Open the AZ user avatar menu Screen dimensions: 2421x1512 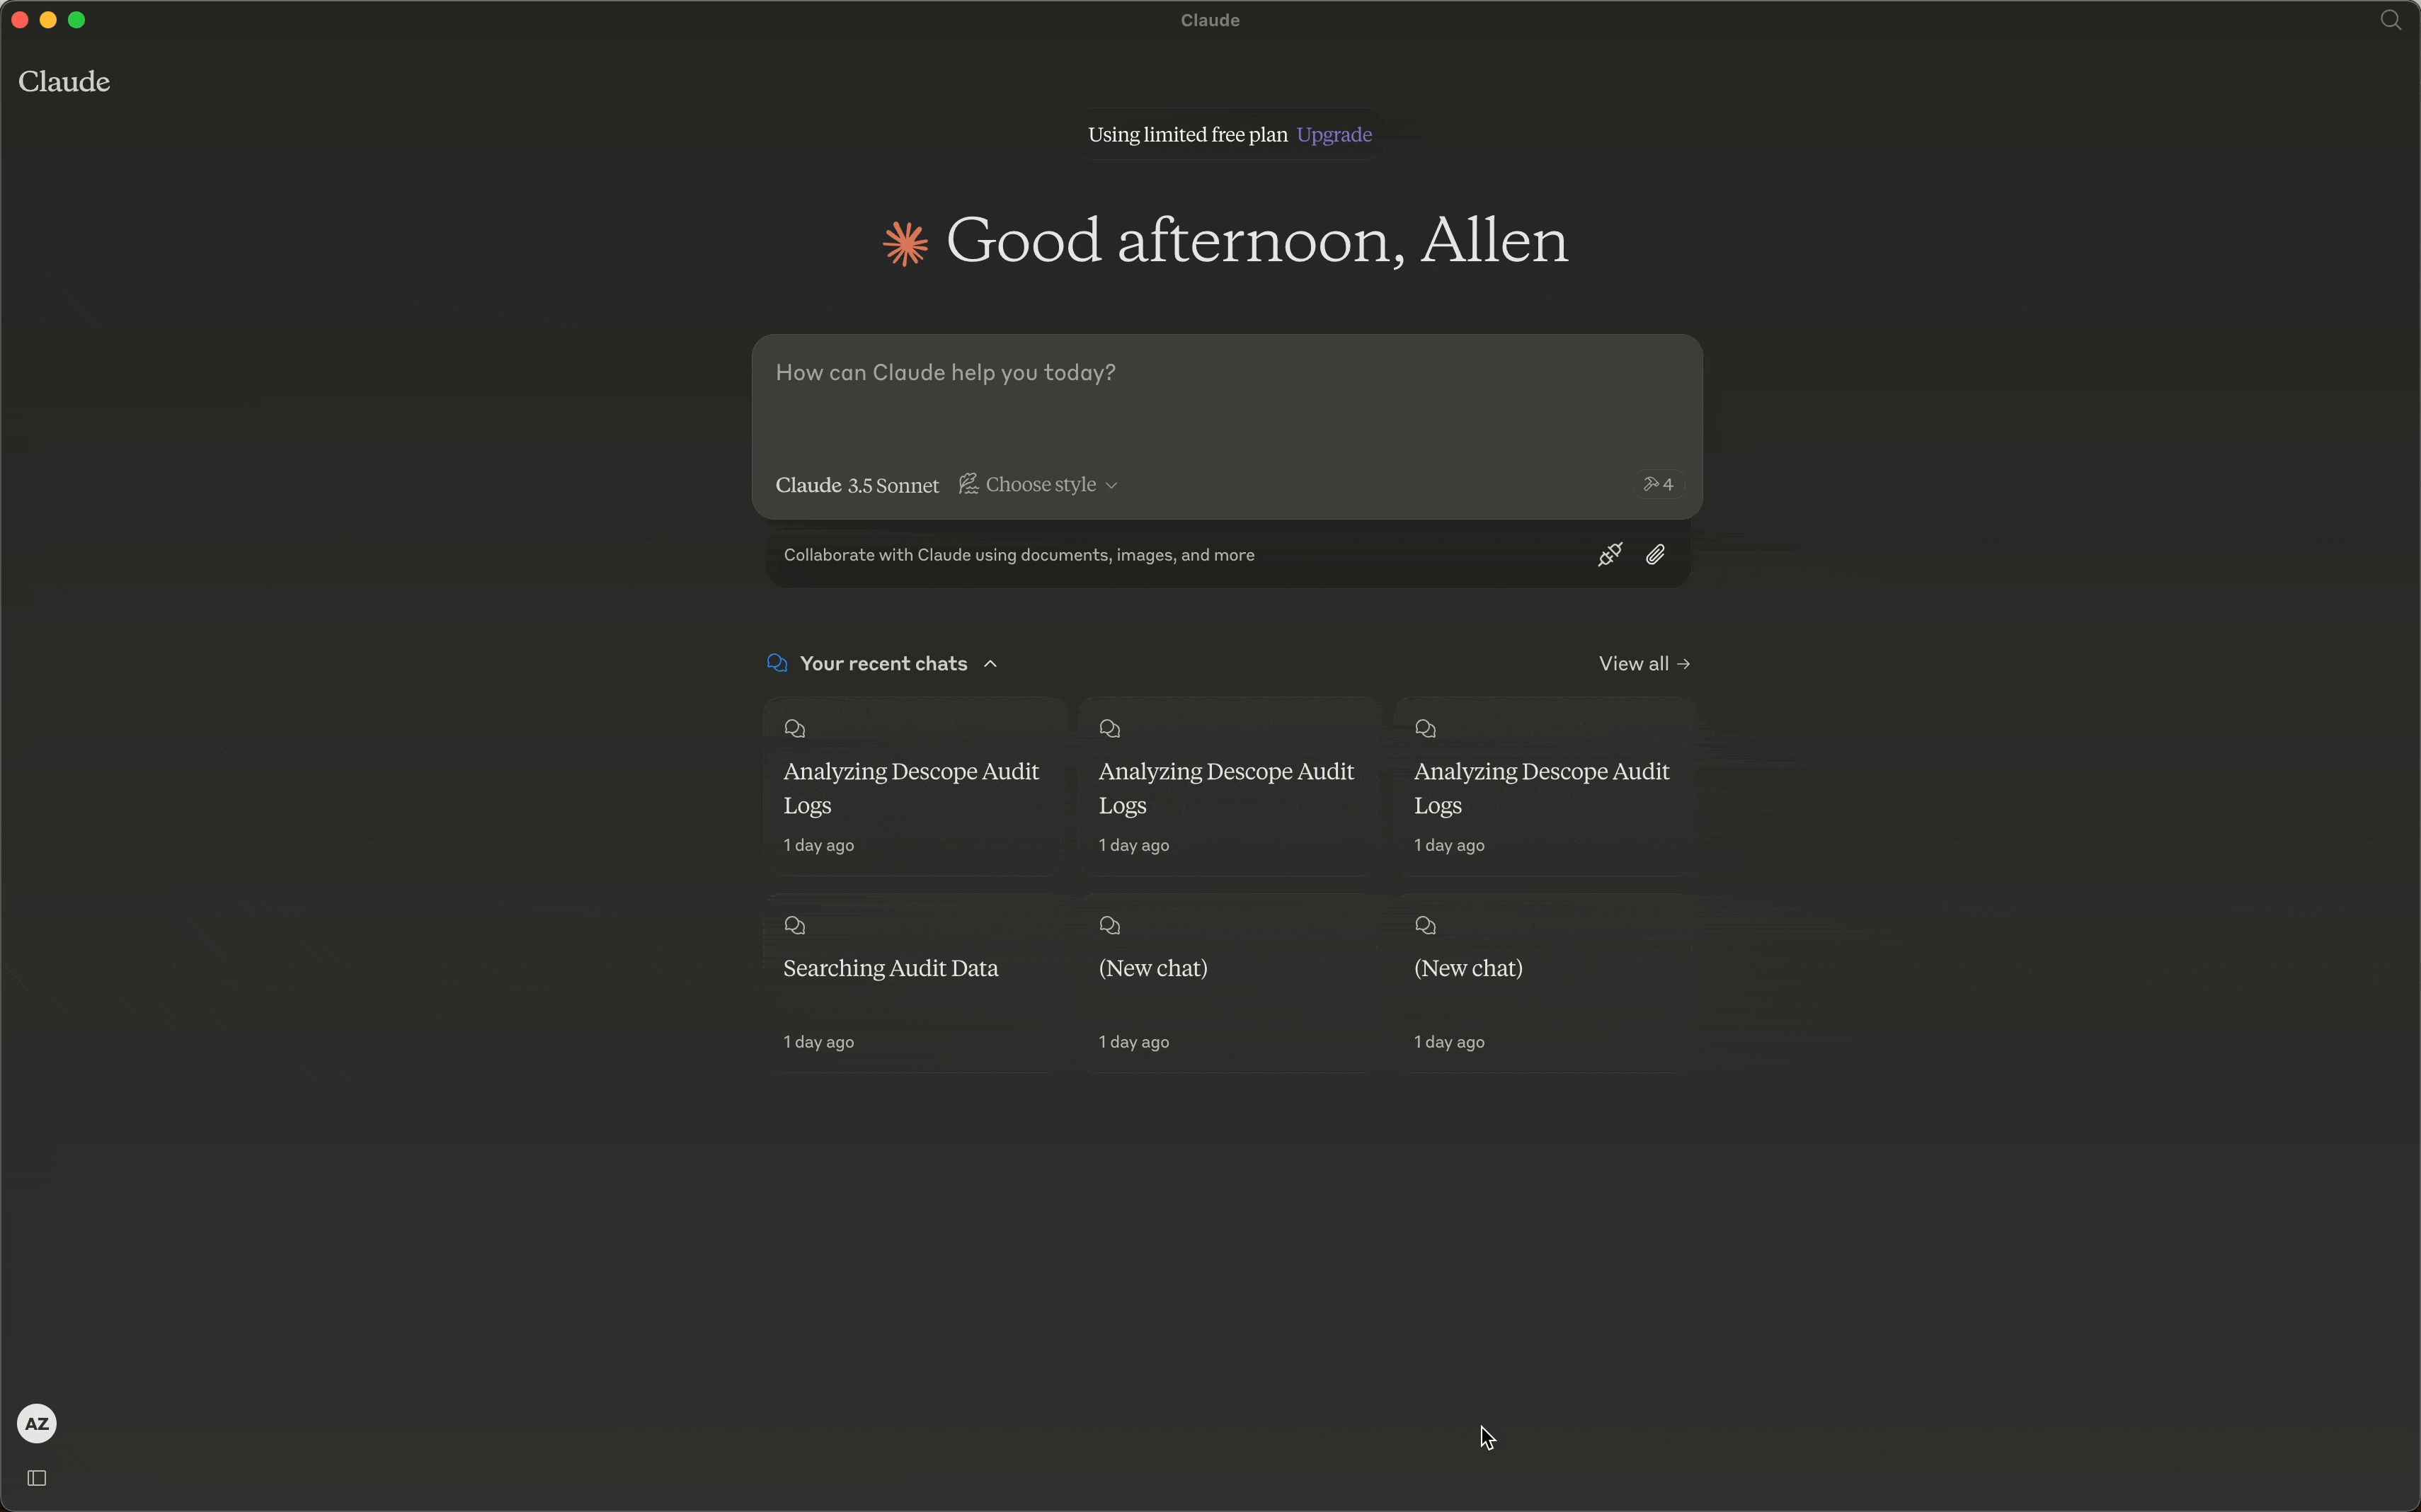pyautogui.click(x=37, y=1423)
